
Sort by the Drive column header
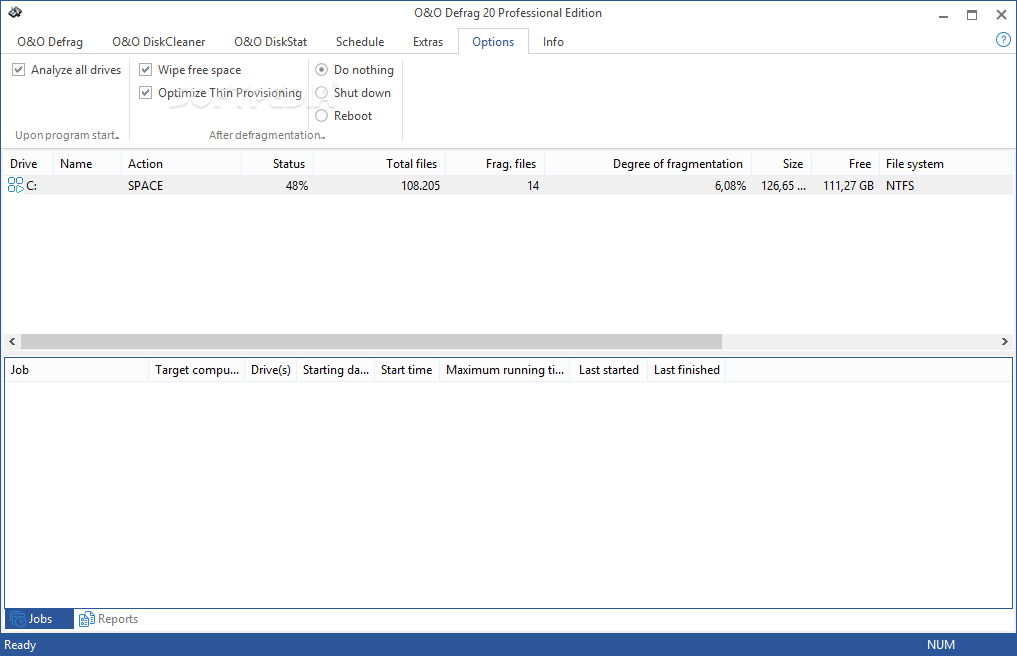(28, 164)
